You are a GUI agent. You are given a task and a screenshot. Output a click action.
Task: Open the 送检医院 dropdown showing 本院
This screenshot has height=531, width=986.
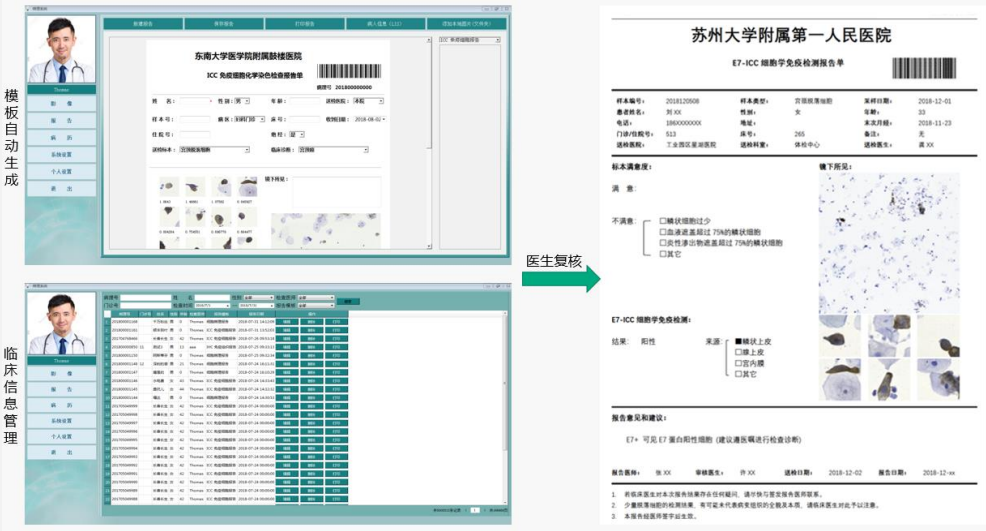click(368, 101)
